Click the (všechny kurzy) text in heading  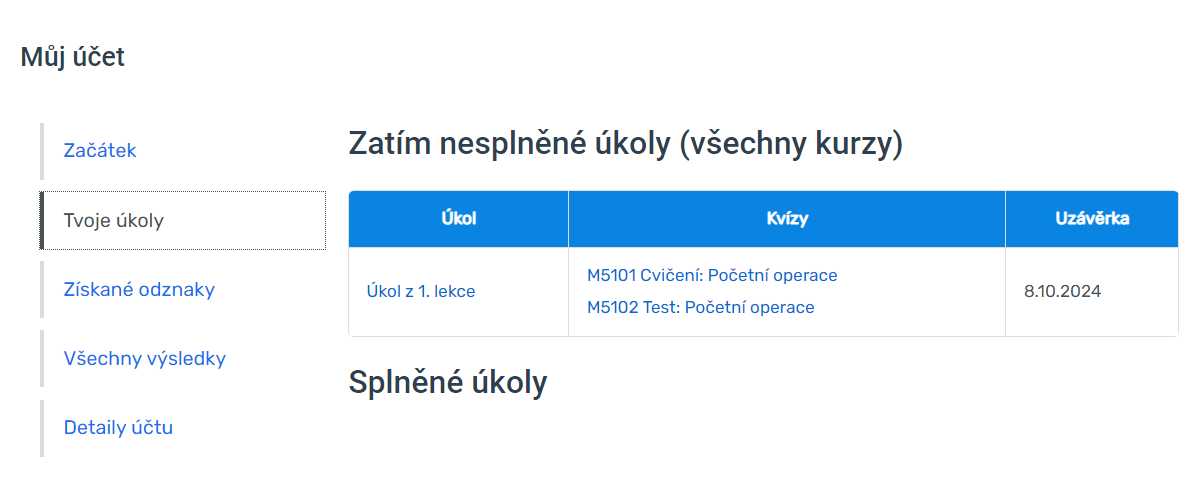click(791, 144)
